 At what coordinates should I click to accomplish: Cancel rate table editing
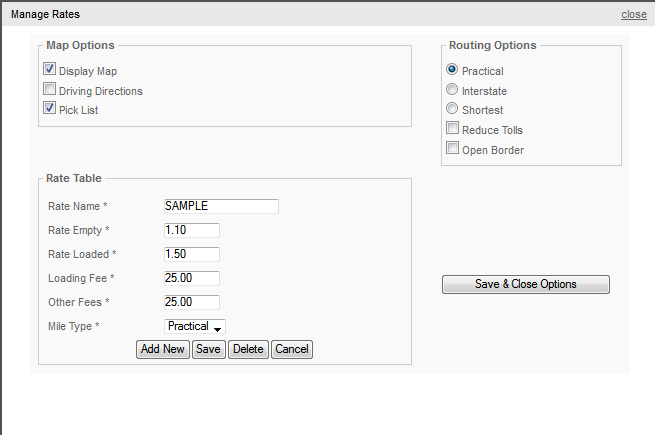[x=292, y=349]
